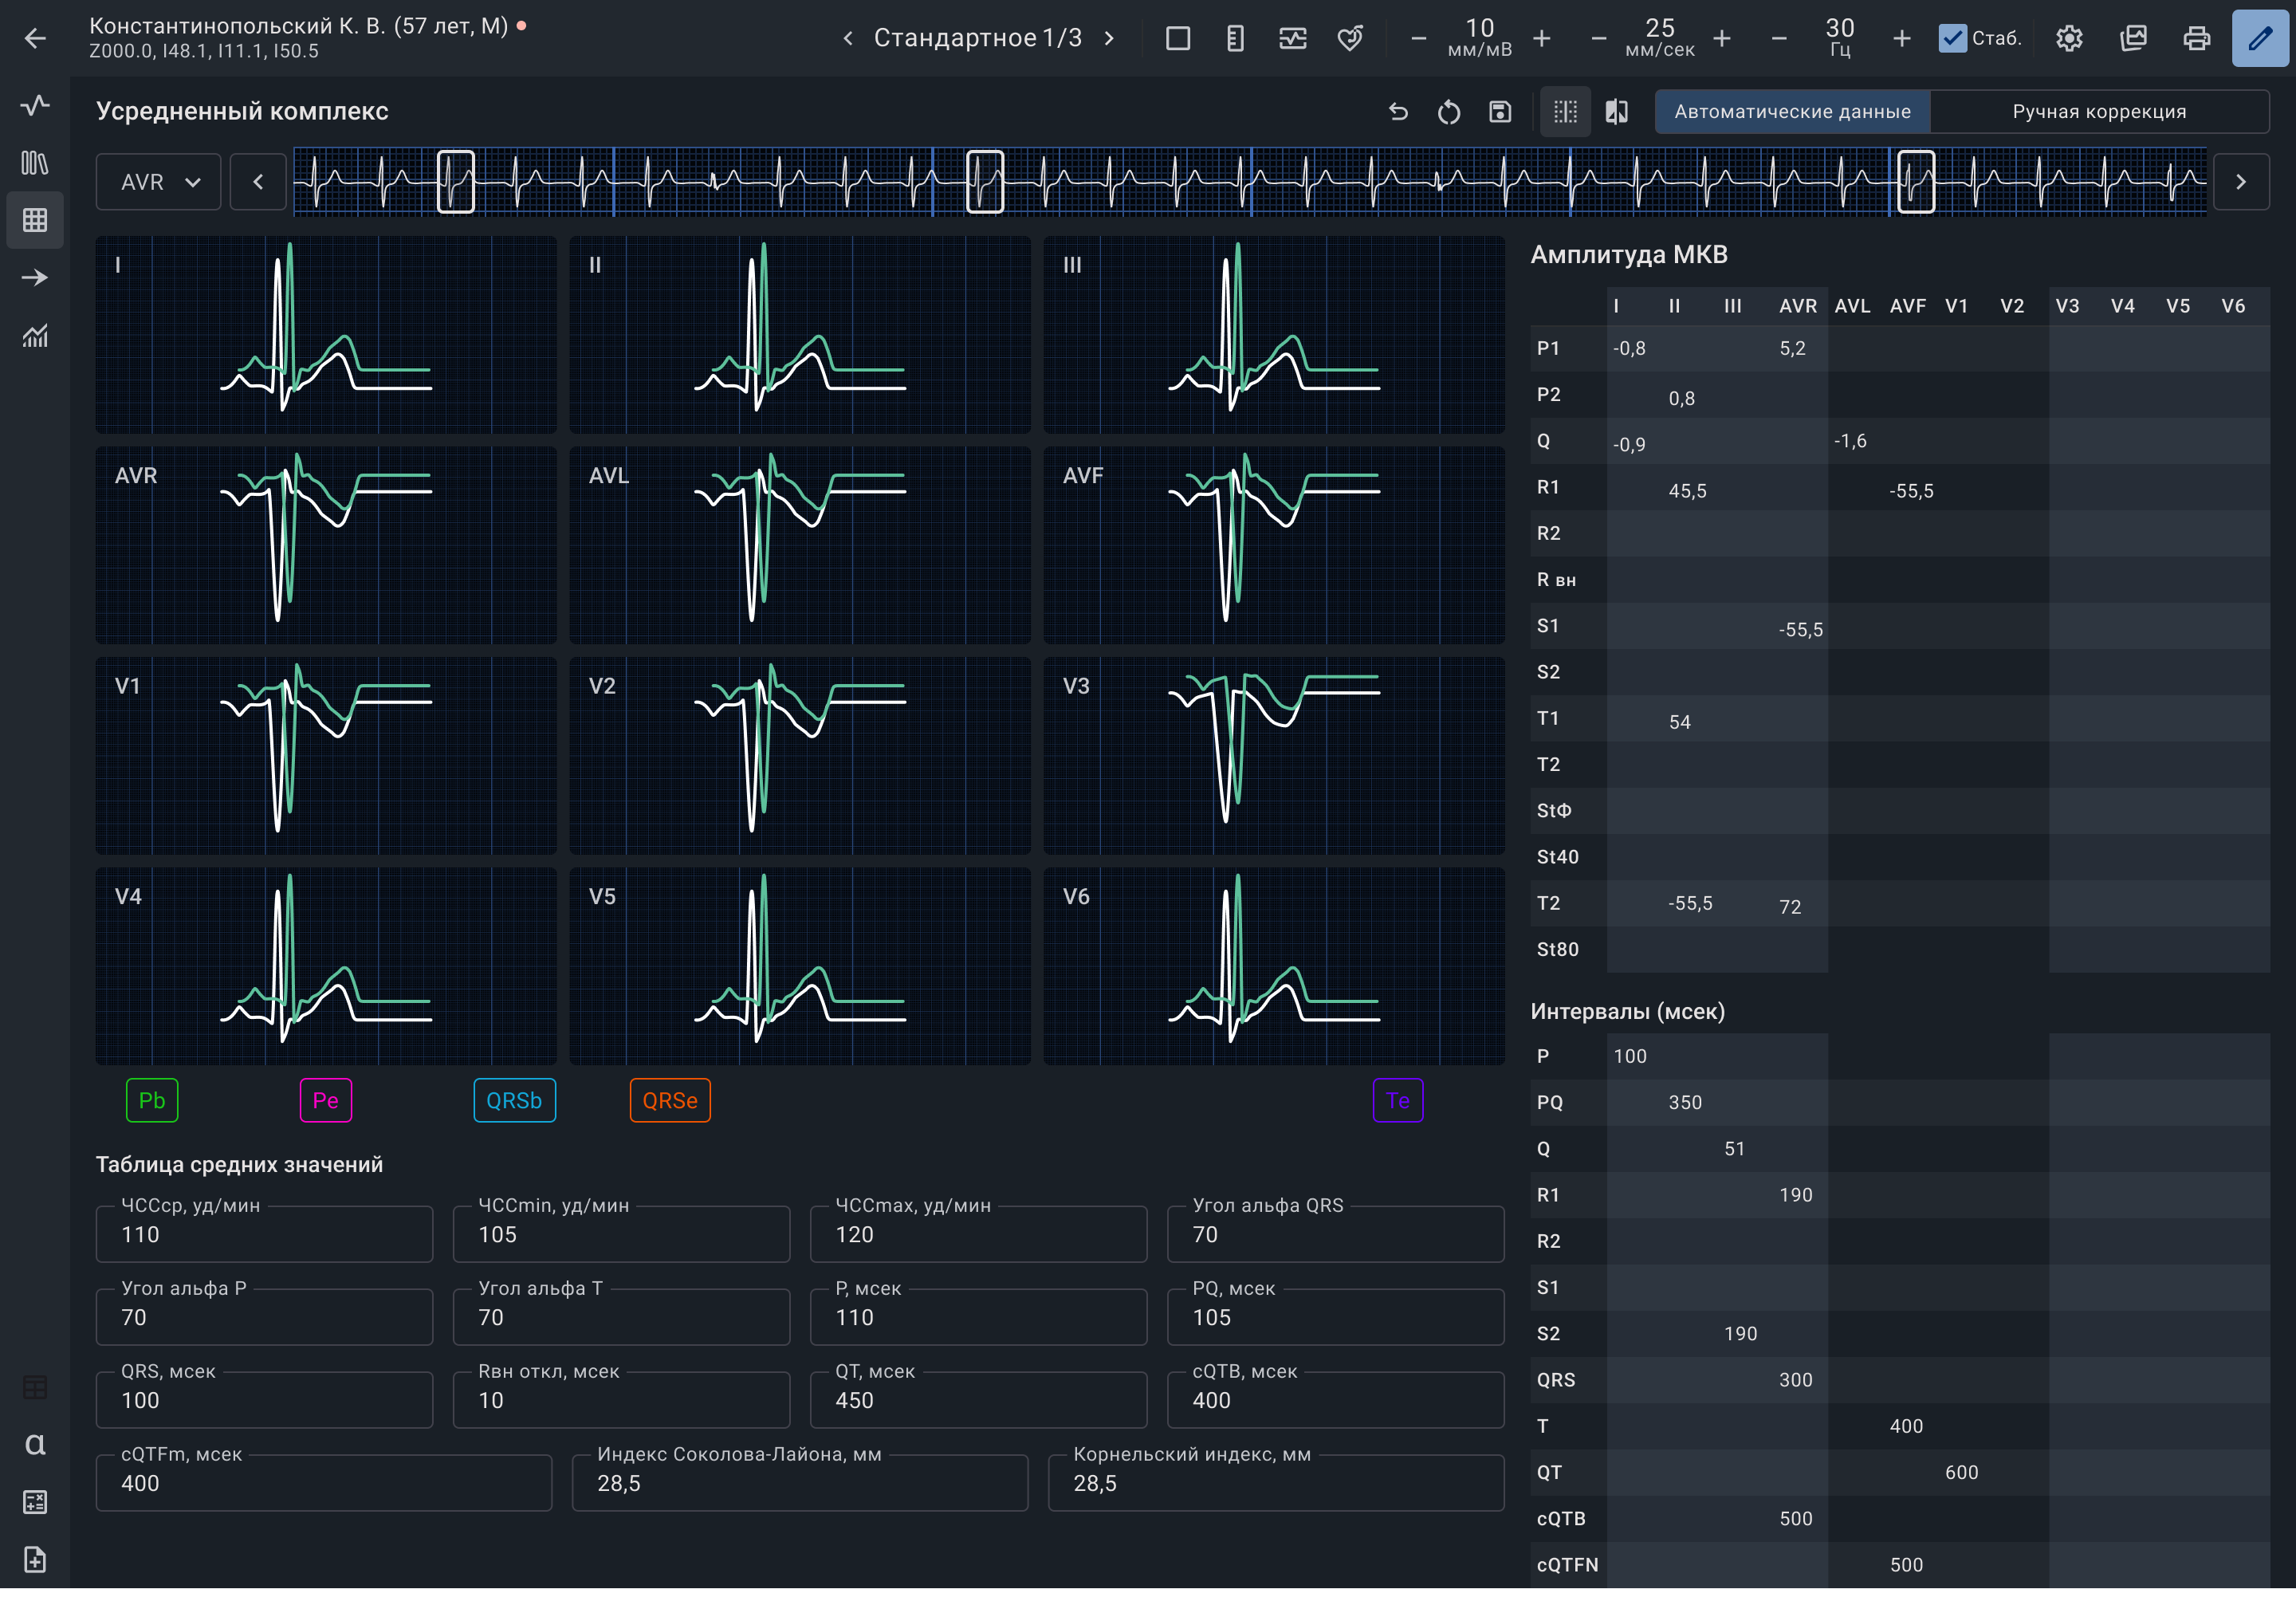Click the QT interval value 600
The image size is (2296, 1597).
(1961, 1472)
